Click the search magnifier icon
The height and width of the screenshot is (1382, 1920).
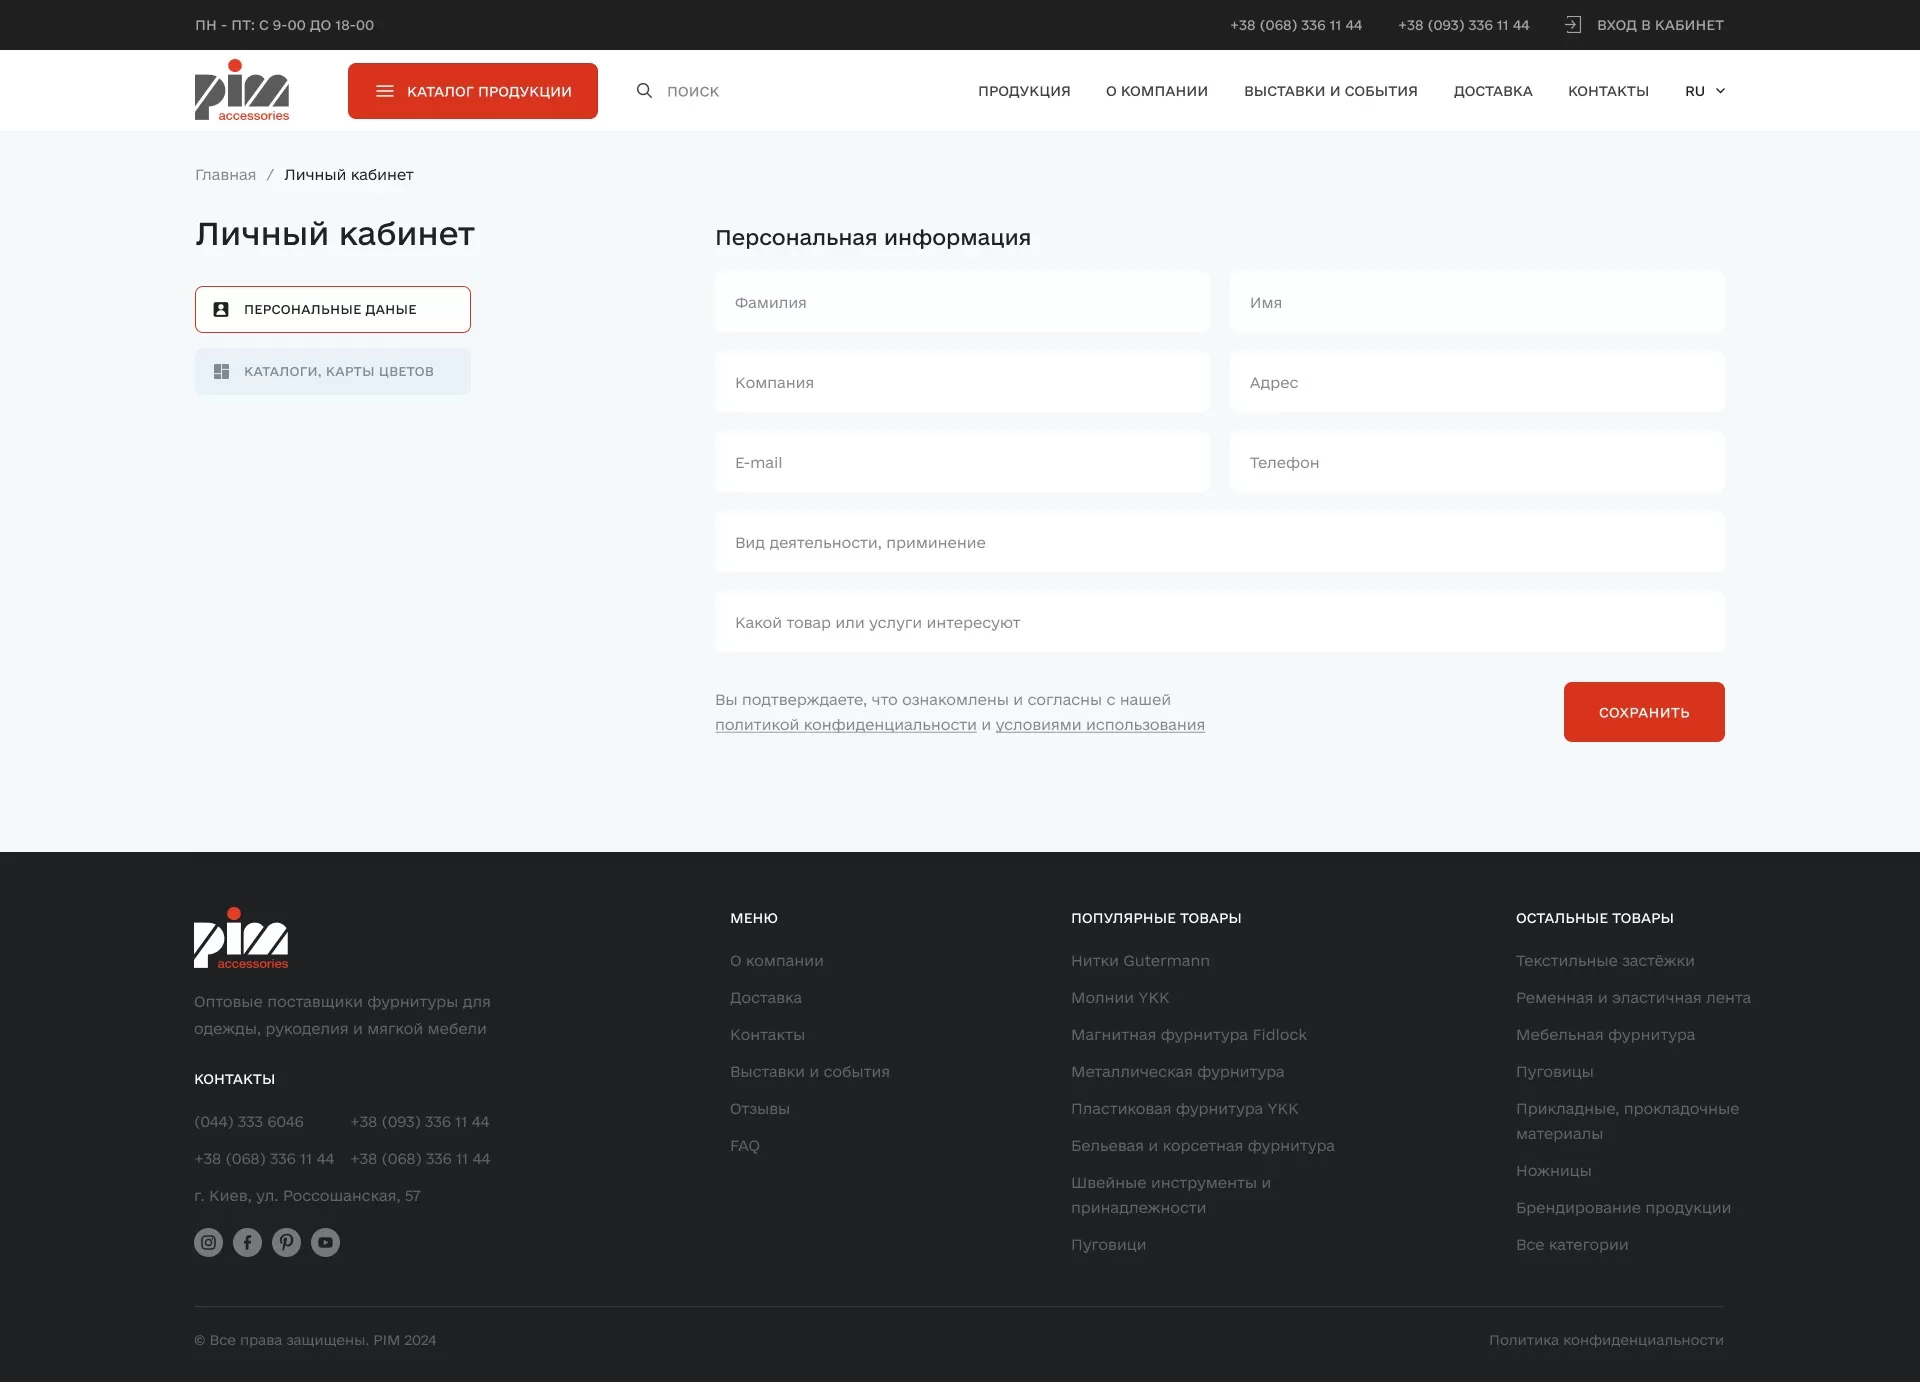pyautogui.click(x=643, y=90)
